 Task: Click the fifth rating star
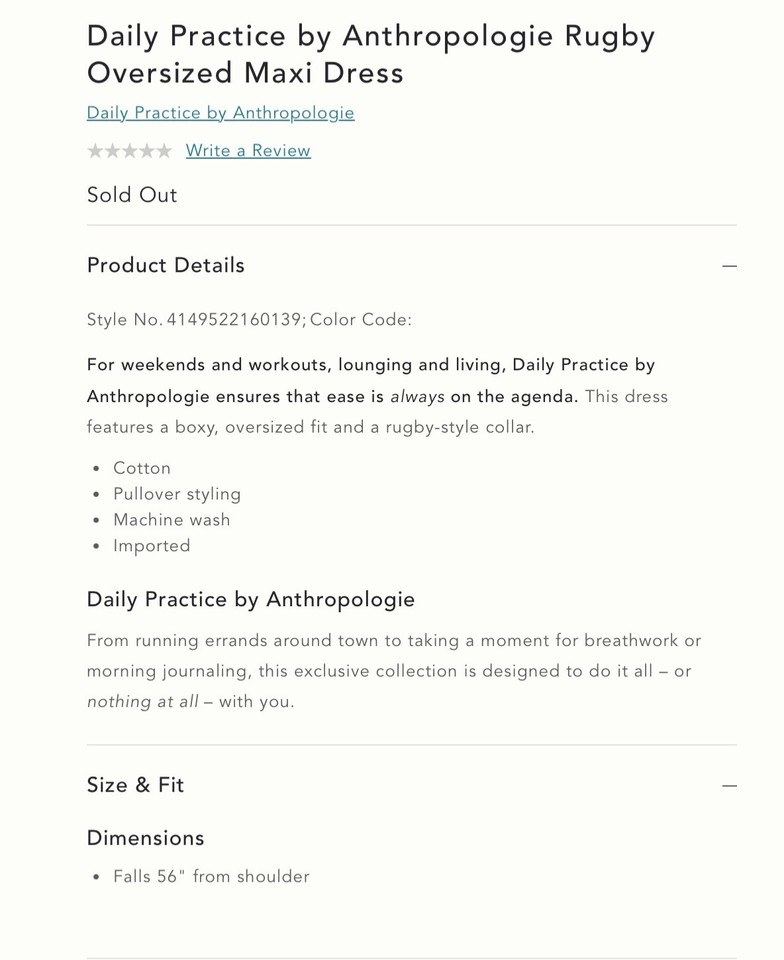164,151
